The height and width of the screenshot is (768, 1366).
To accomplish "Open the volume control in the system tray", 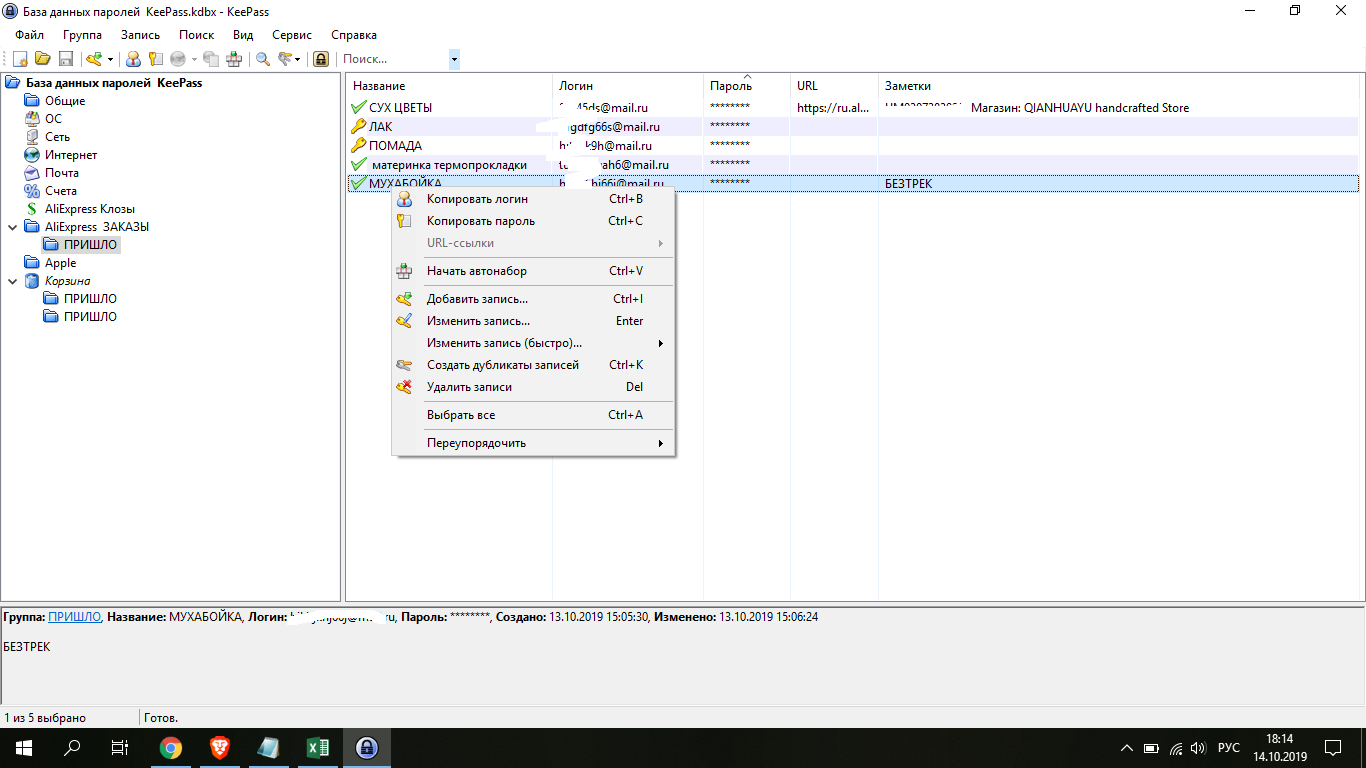I will point(1198,748).
